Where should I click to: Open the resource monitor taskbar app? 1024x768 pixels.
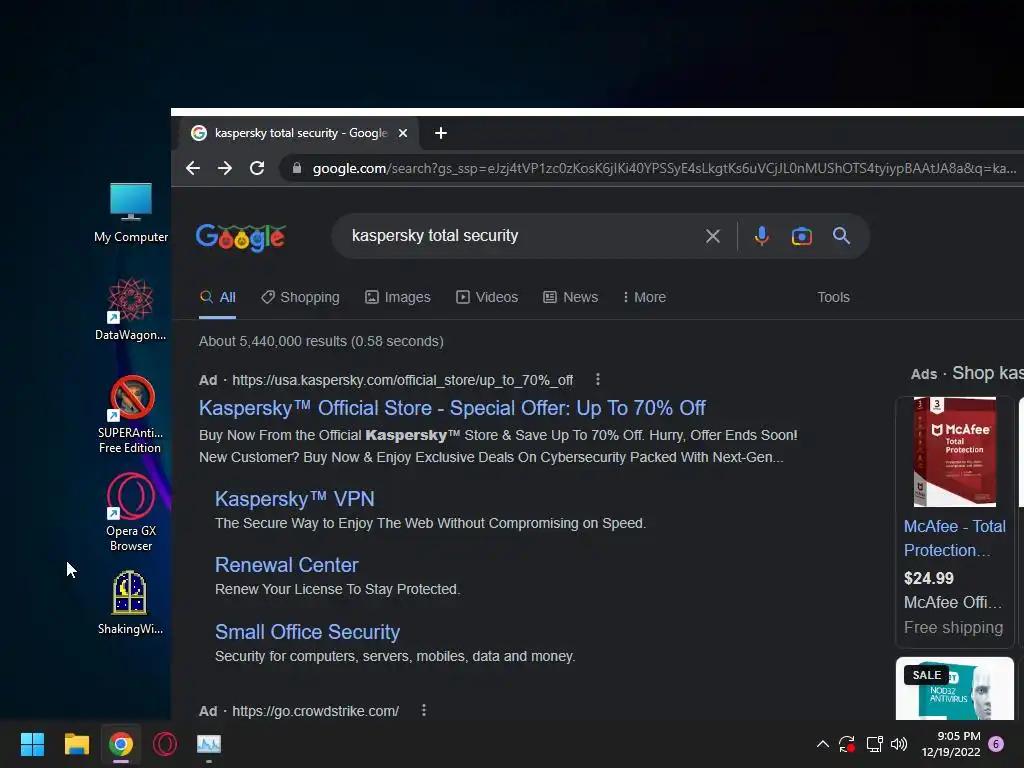point(209,744)
